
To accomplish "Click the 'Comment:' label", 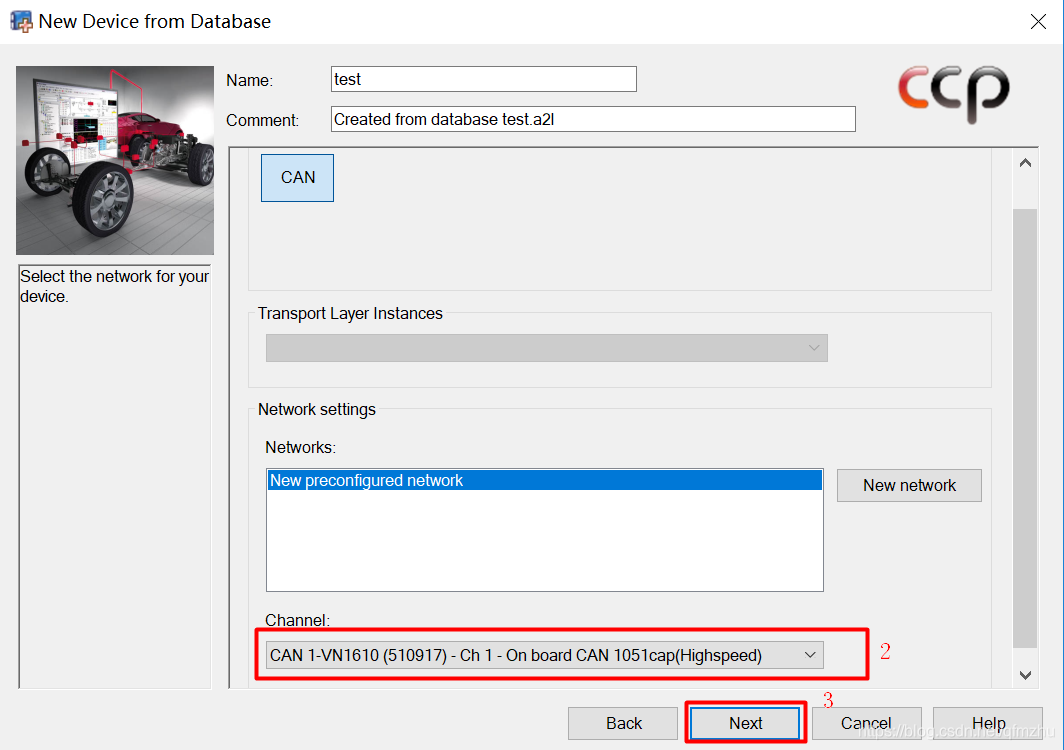I will 263,120.
